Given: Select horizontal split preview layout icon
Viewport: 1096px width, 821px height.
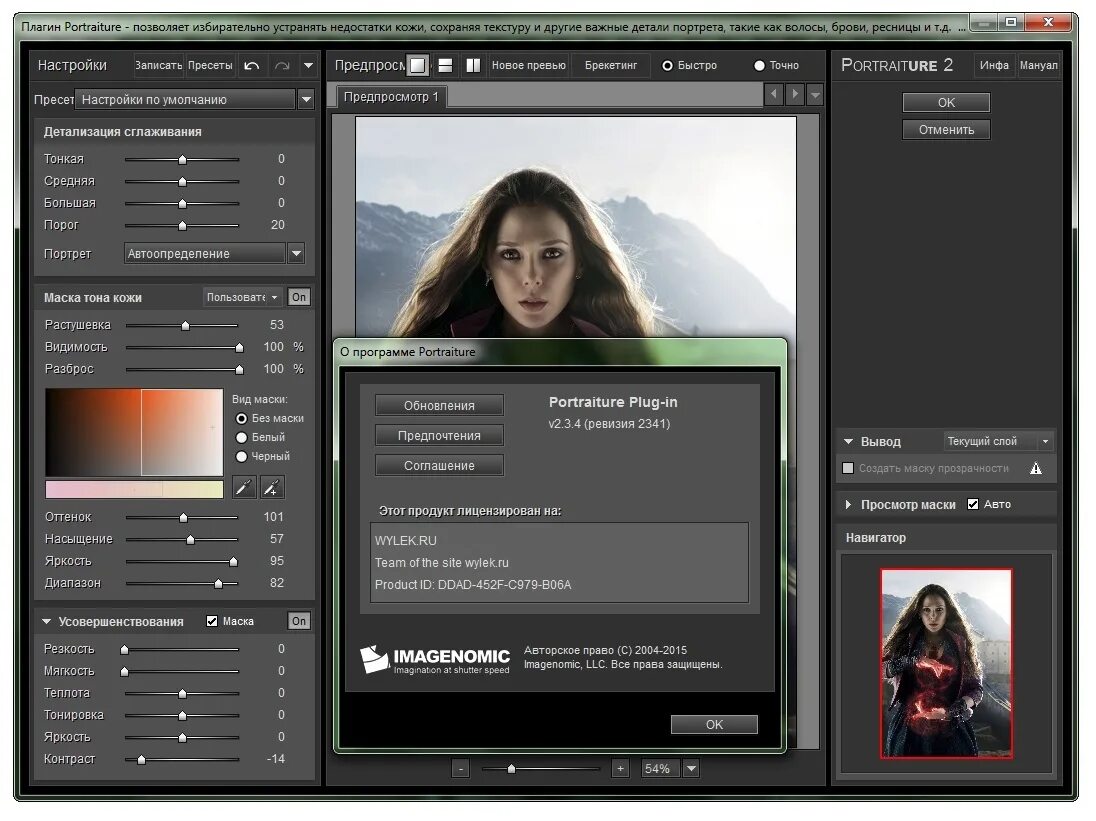Looking at the screenshot, I should pyautogui.click(x=445, y=66).
